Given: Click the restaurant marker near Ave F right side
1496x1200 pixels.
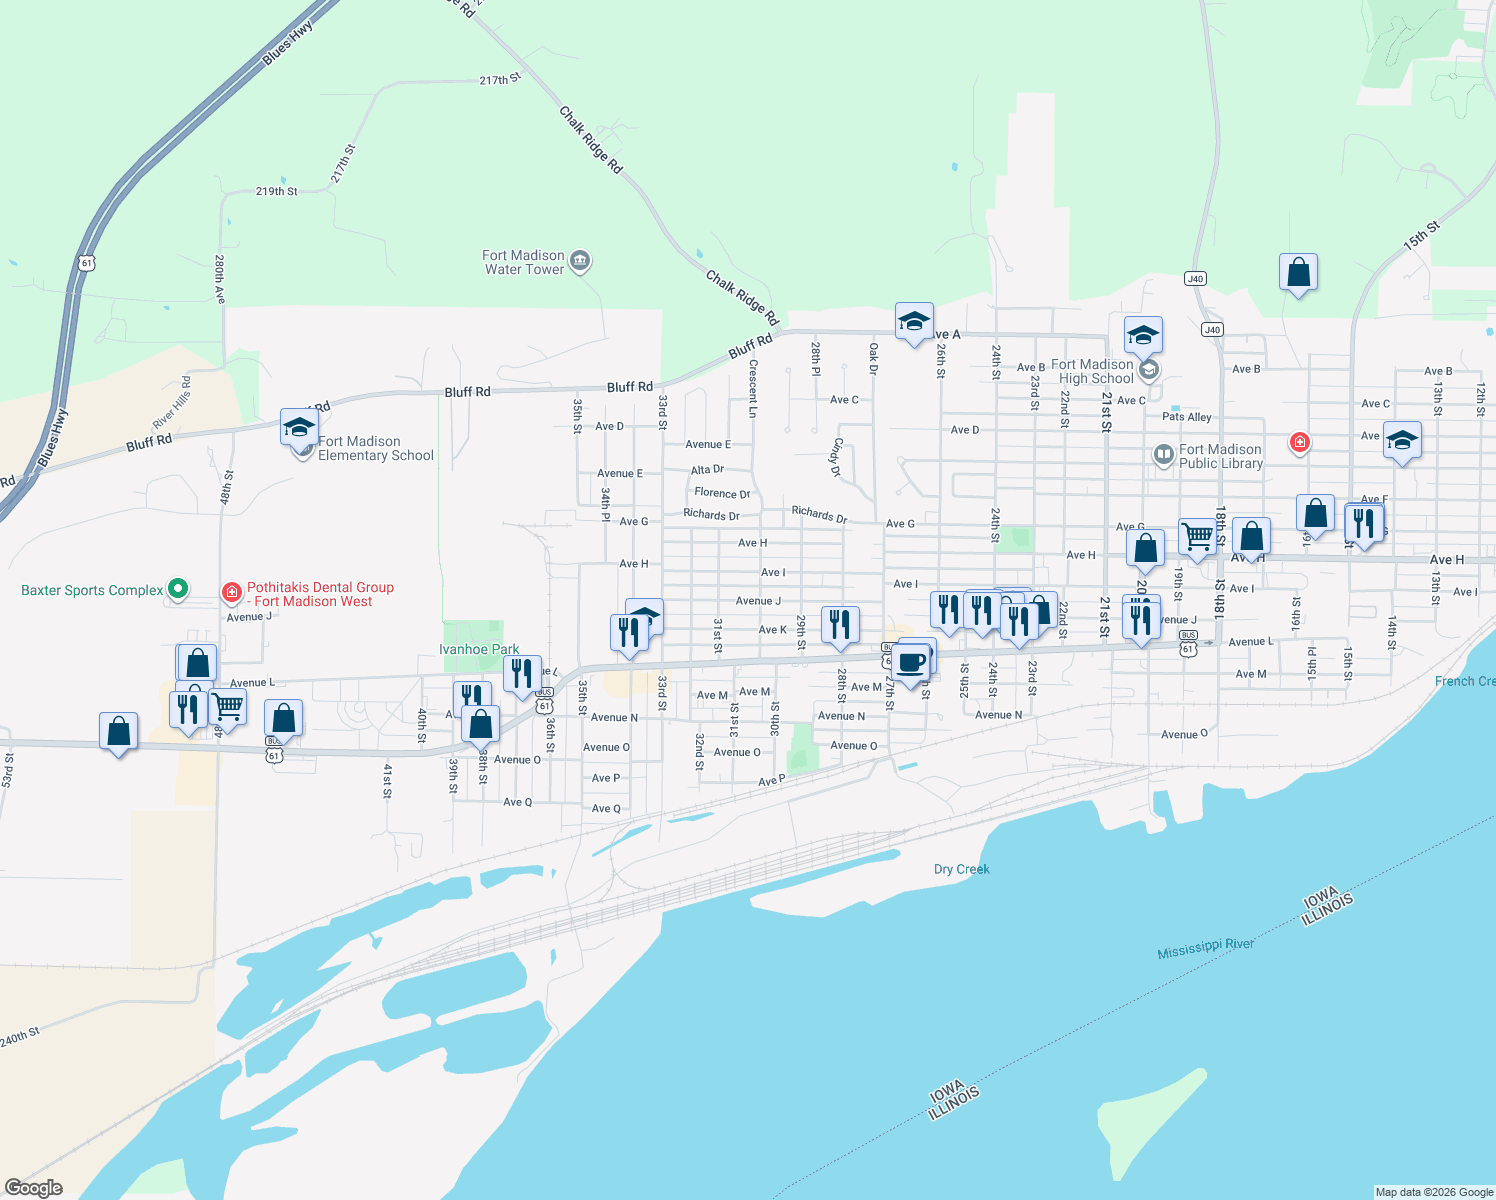Looking at the screenshot, I should coord(1363,522).
